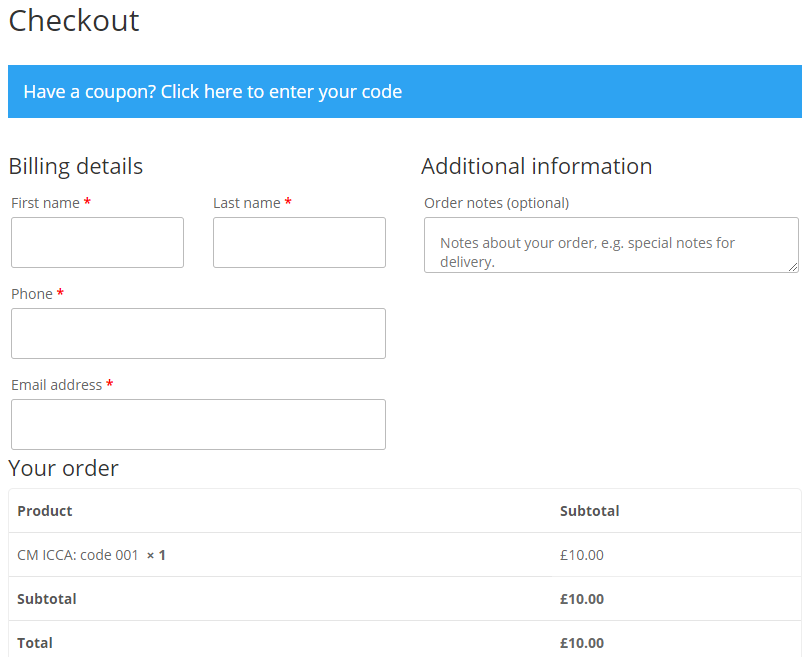Click inside the Phone field
The height and width of the screenshot is (657, 809).
199,333
